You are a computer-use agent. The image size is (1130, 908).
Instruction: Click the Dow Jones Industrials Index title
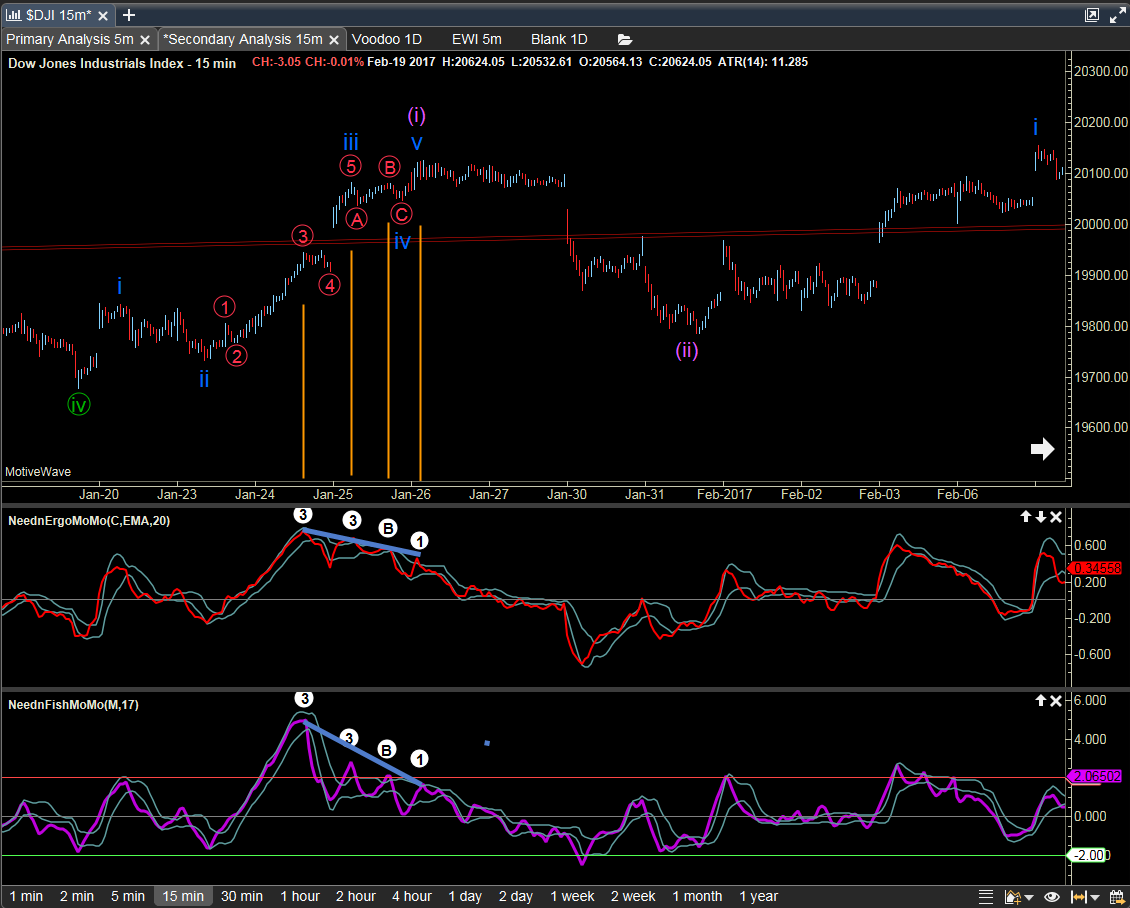click(x=122, y=63)
